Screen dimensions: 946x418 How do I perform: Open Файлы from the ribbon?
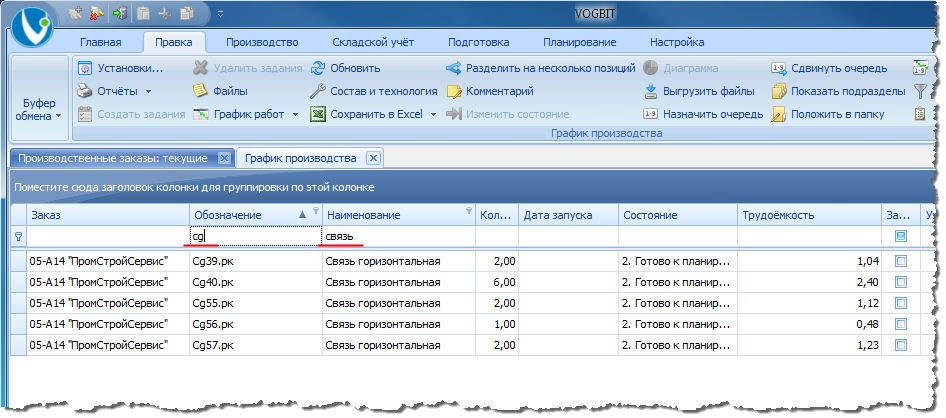click(220, 91)
